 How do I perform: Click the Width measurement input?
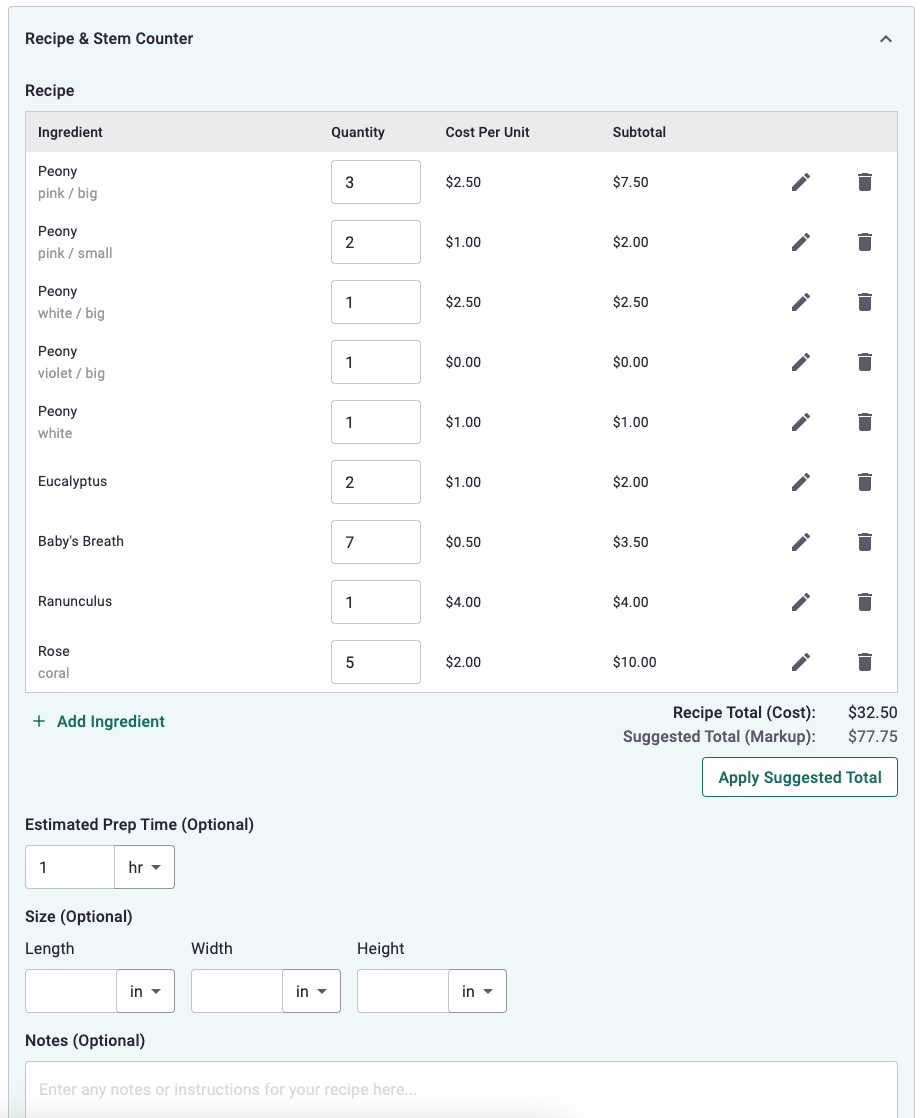point(235,991)
